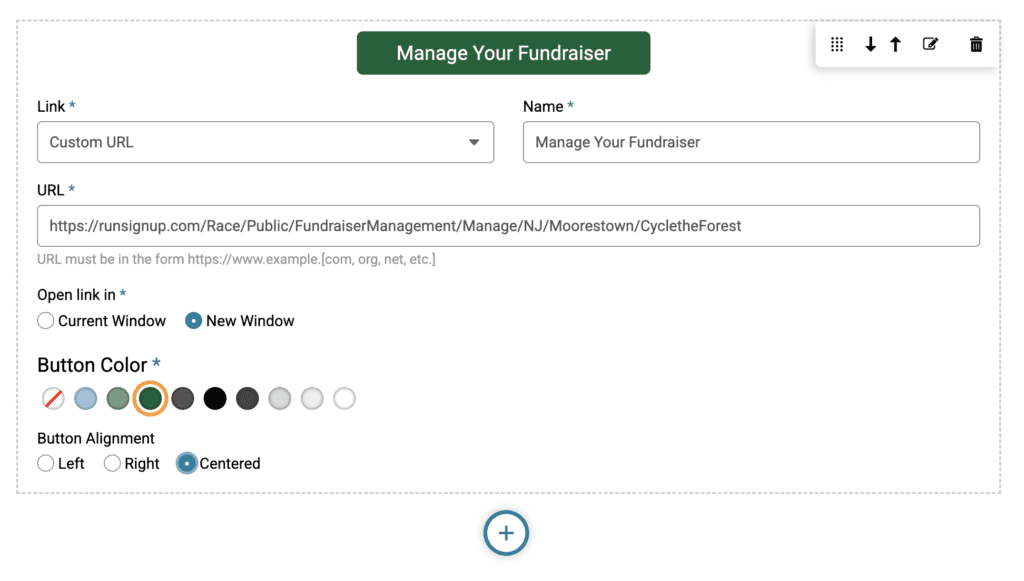Click the Manage Your Fundraiser green button
Image resolution: width=1024 pixels, height=581 pixels.
pyautogui.click(x=503, y=53)
